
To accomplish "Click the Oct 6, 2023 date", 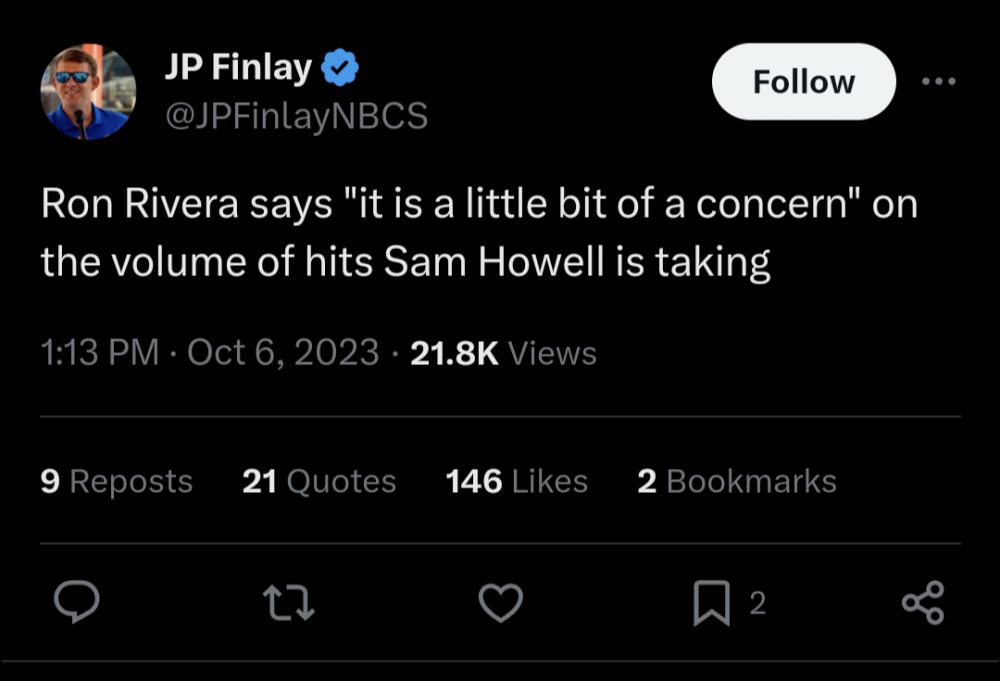I will 283,353.
